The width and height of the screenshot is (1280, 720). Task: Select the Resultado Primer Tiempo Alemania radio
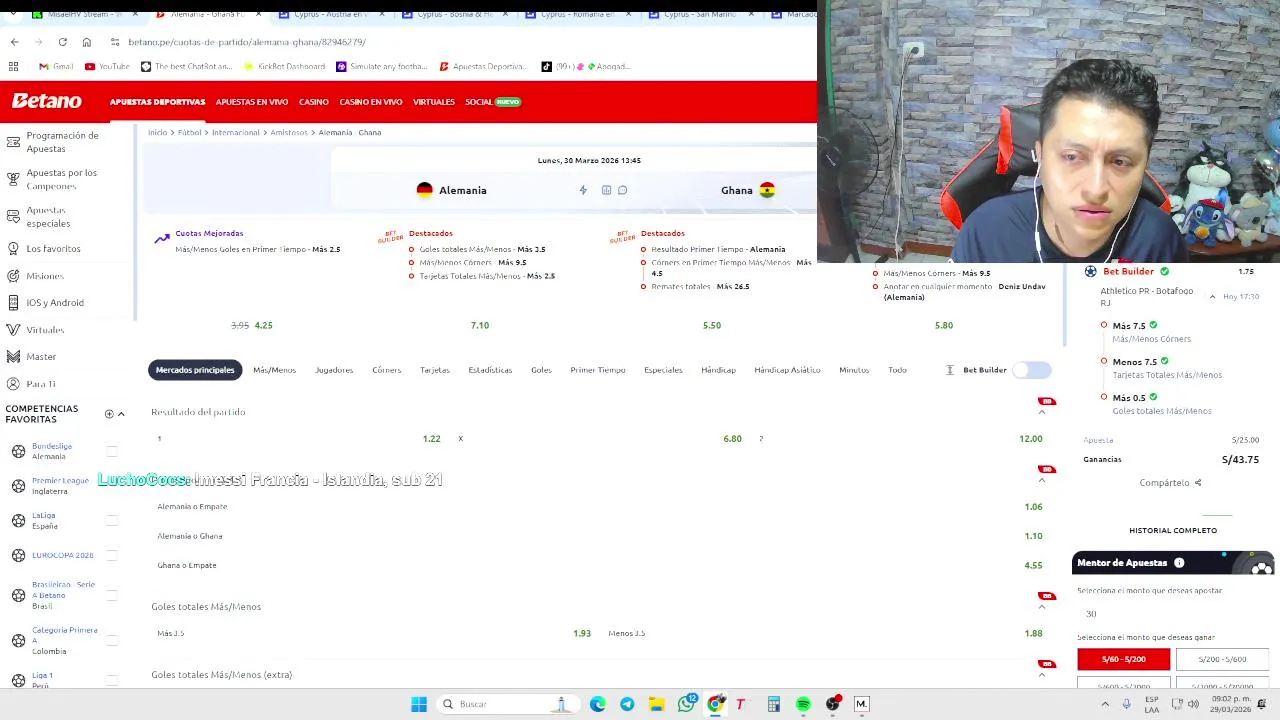pos(643,249)
